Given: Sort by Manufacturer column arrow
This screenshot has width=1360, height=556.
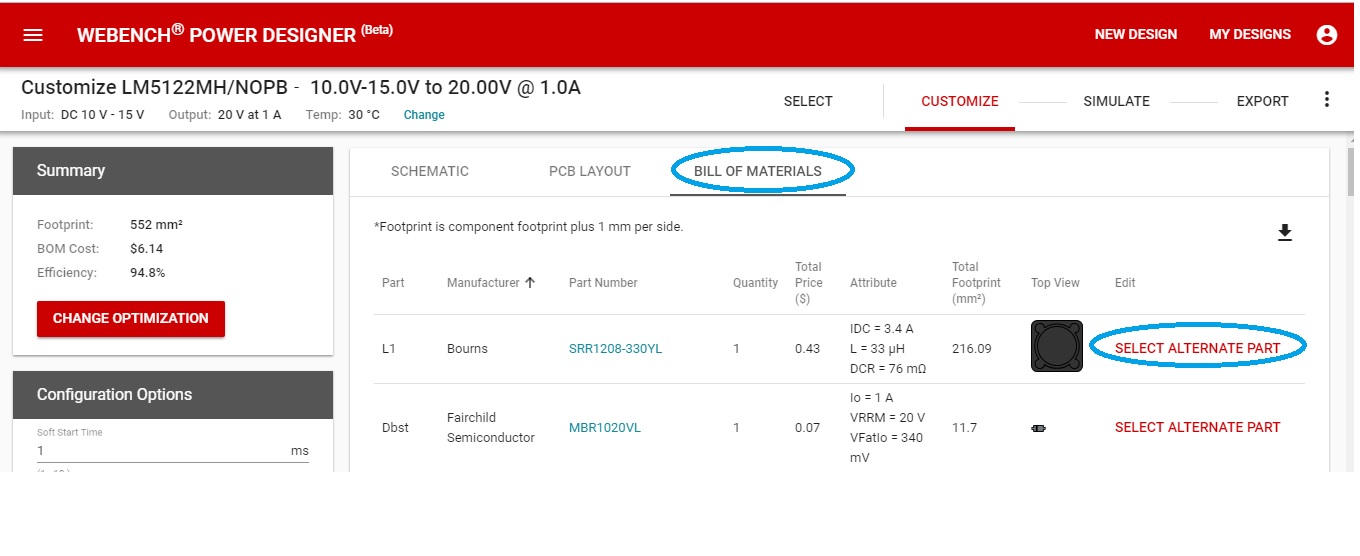Looking at the screenshot, I should pyautogui.click(x=530, y=283).
